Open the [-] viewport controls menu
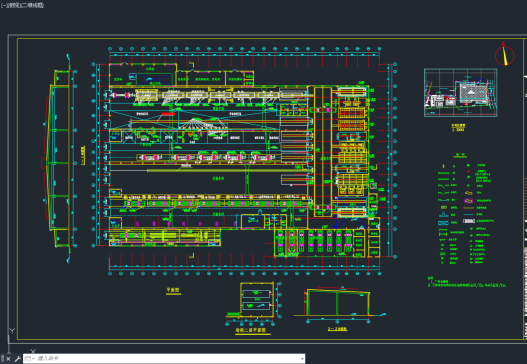 tap(3, 5)
